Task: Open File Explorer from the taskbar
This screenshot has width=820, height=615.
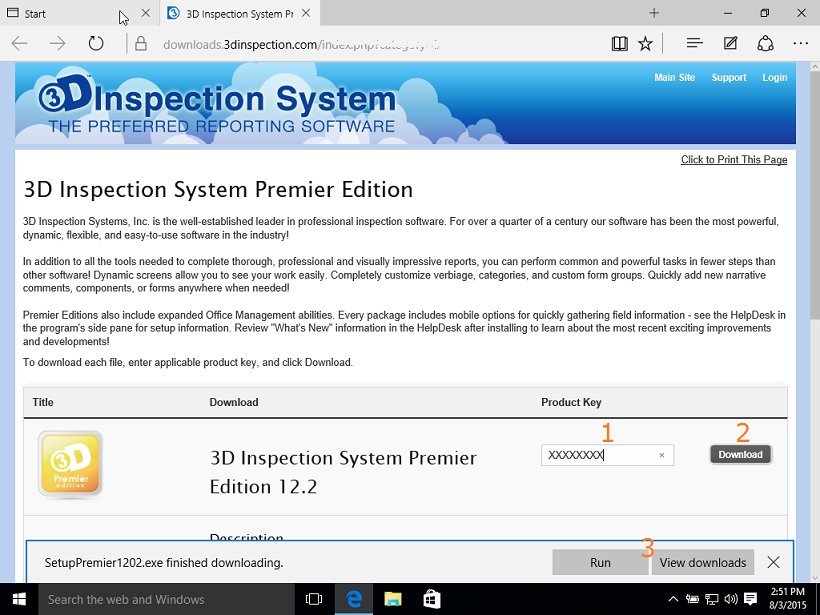Action: coord(393,599)
